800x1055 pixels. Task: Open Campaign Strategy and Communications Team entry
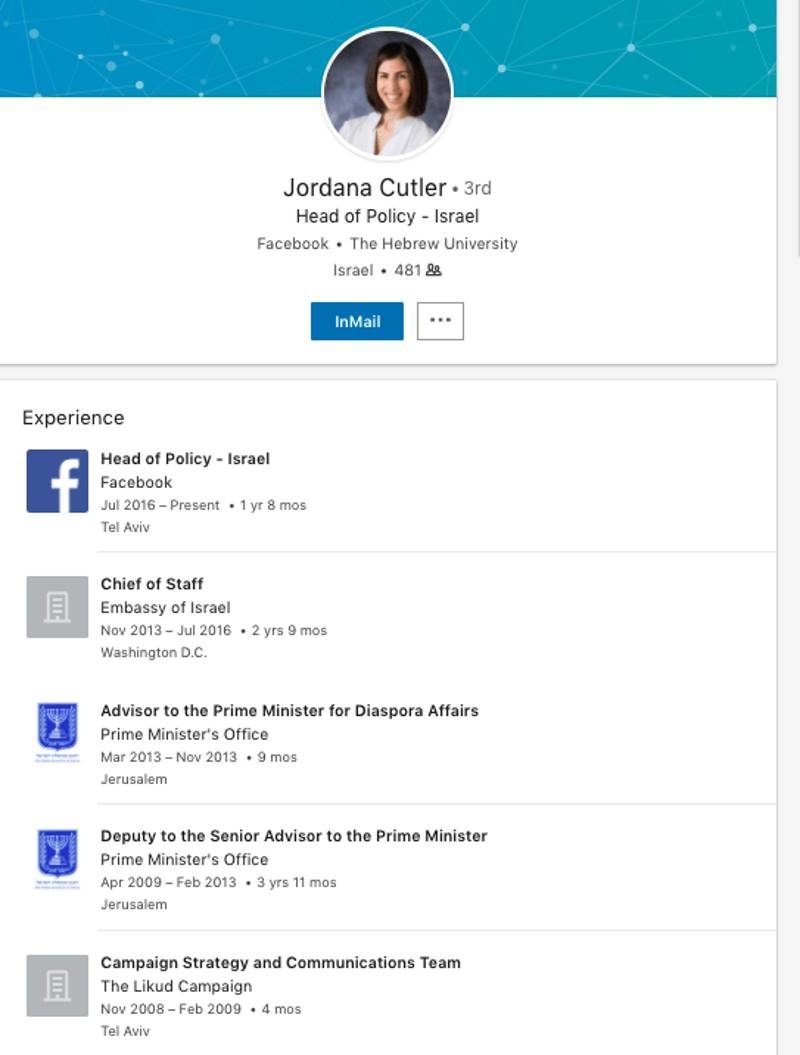click(281, 963)
